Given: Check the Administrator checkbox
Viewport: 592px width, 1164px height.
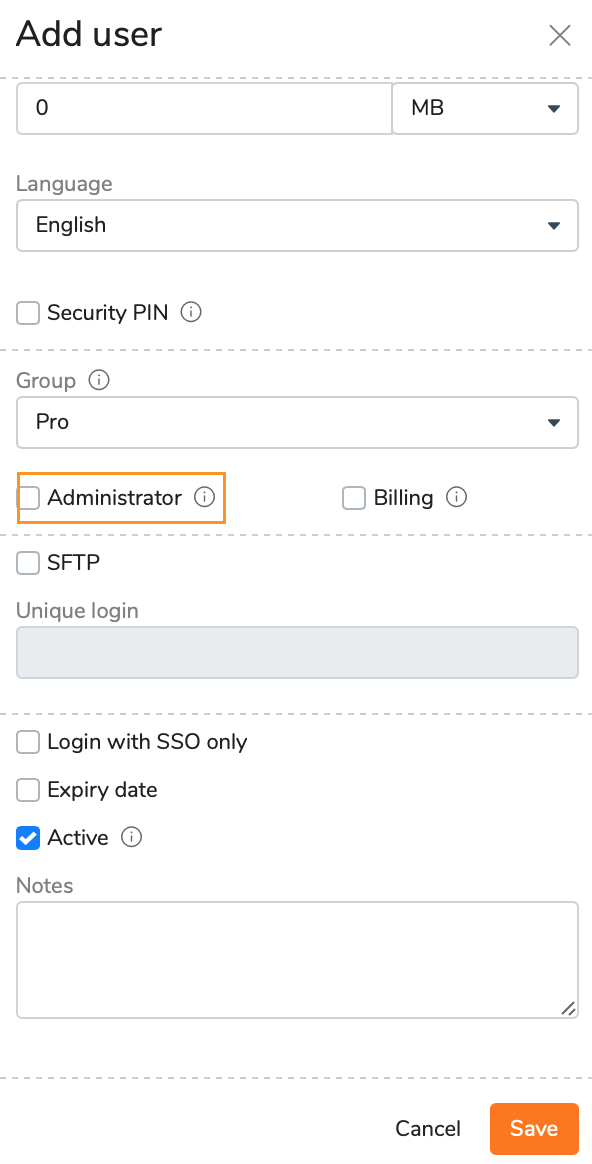Looking at the screenshot, I should coord(28,498).
